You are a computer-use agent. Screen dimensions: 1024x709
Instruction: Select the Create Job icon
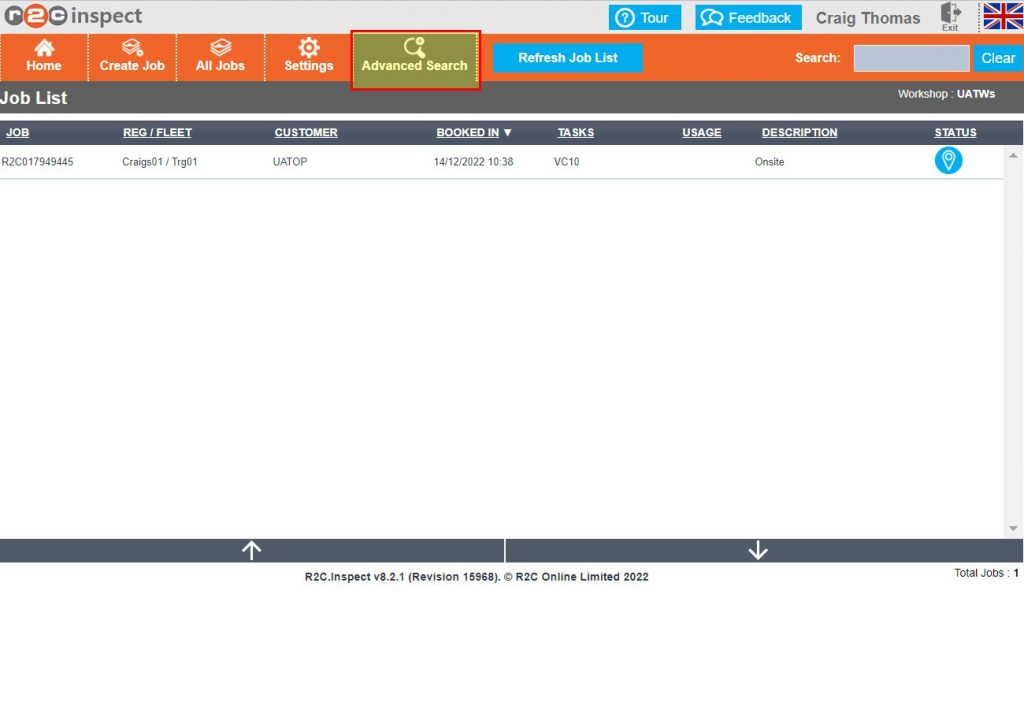point(132,57)
